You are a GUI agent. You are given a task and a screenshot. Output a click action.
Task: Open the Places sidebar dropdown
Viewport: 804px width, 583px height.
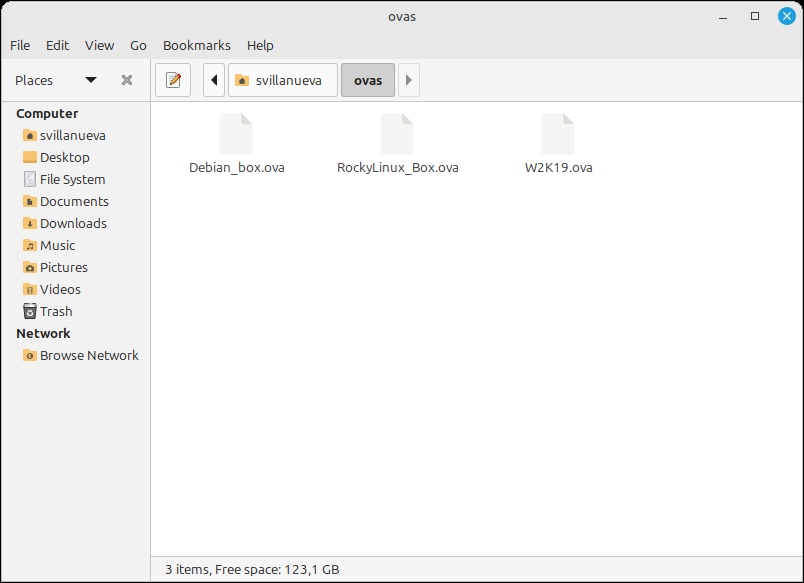91,80
